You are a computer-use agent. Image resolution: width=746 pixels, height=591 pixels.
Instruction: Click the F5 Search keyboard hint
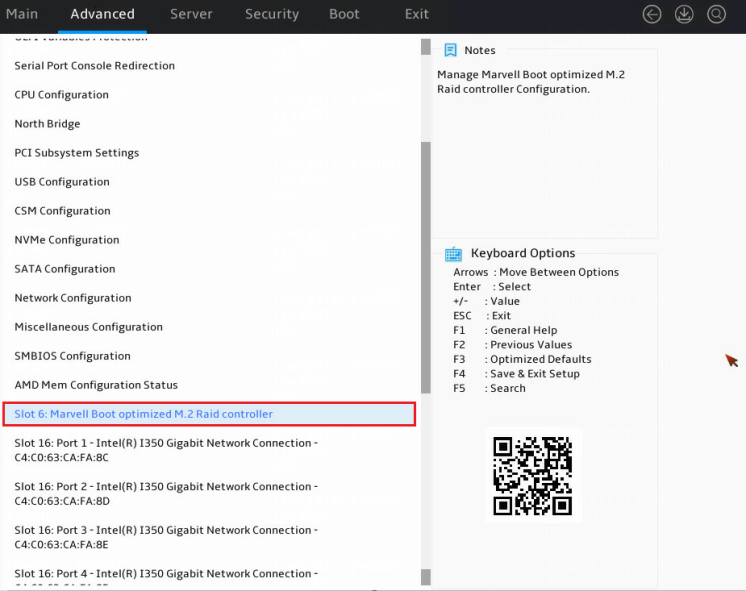click(x=490, y=388)
